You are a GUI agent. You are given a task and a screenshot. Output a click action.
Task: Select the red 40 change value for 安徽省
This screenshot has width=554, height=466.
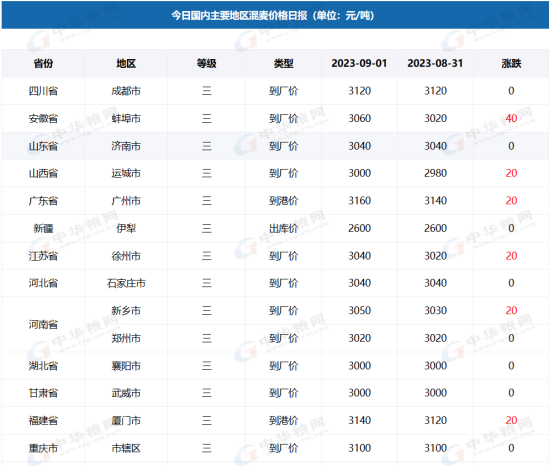[x=511, y=118]
